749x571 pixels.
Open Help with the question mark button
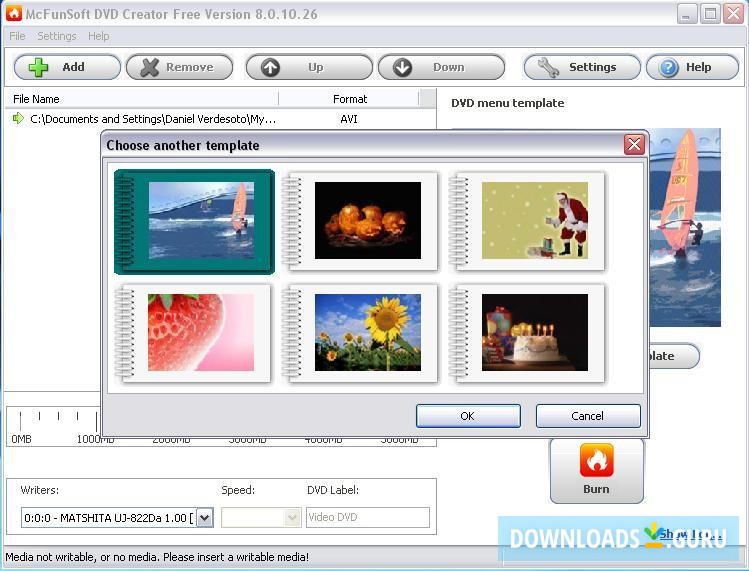692,67
